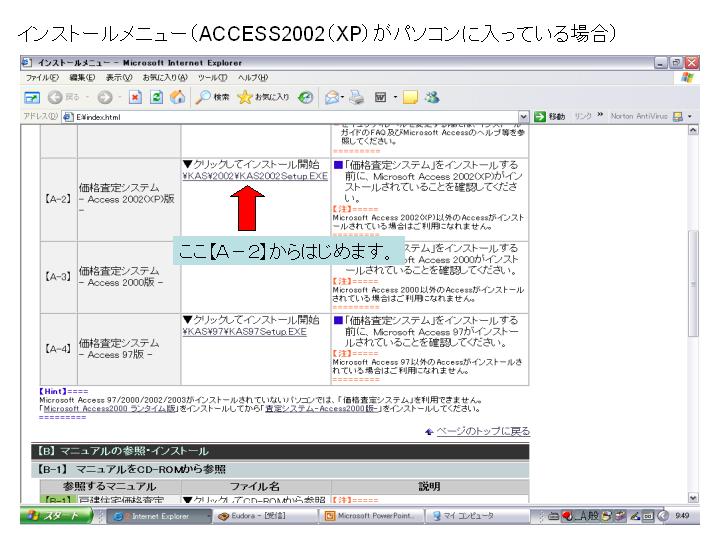The width and height of the screenshot is (720, 540).
Task: Open ヘルプ(H) menu
Action: click(x=253, y=78)
